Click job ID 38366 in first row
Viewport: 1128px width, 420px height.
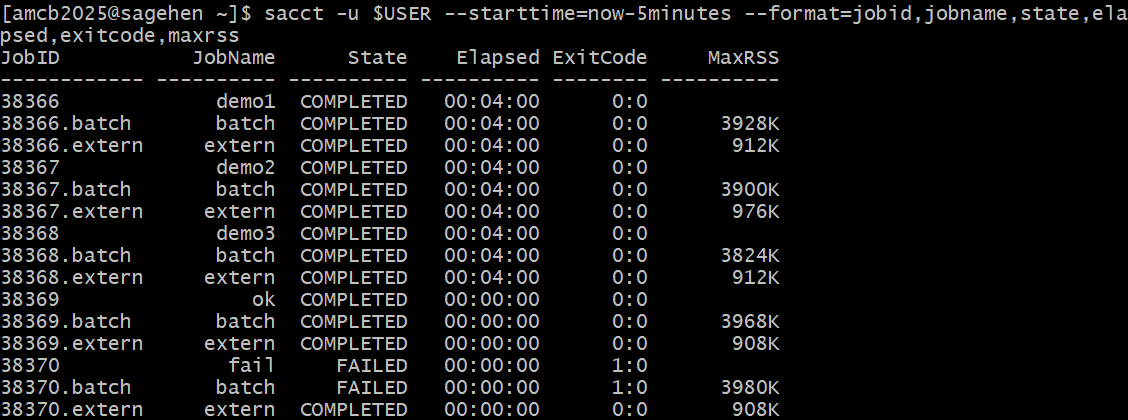point(30,102)
